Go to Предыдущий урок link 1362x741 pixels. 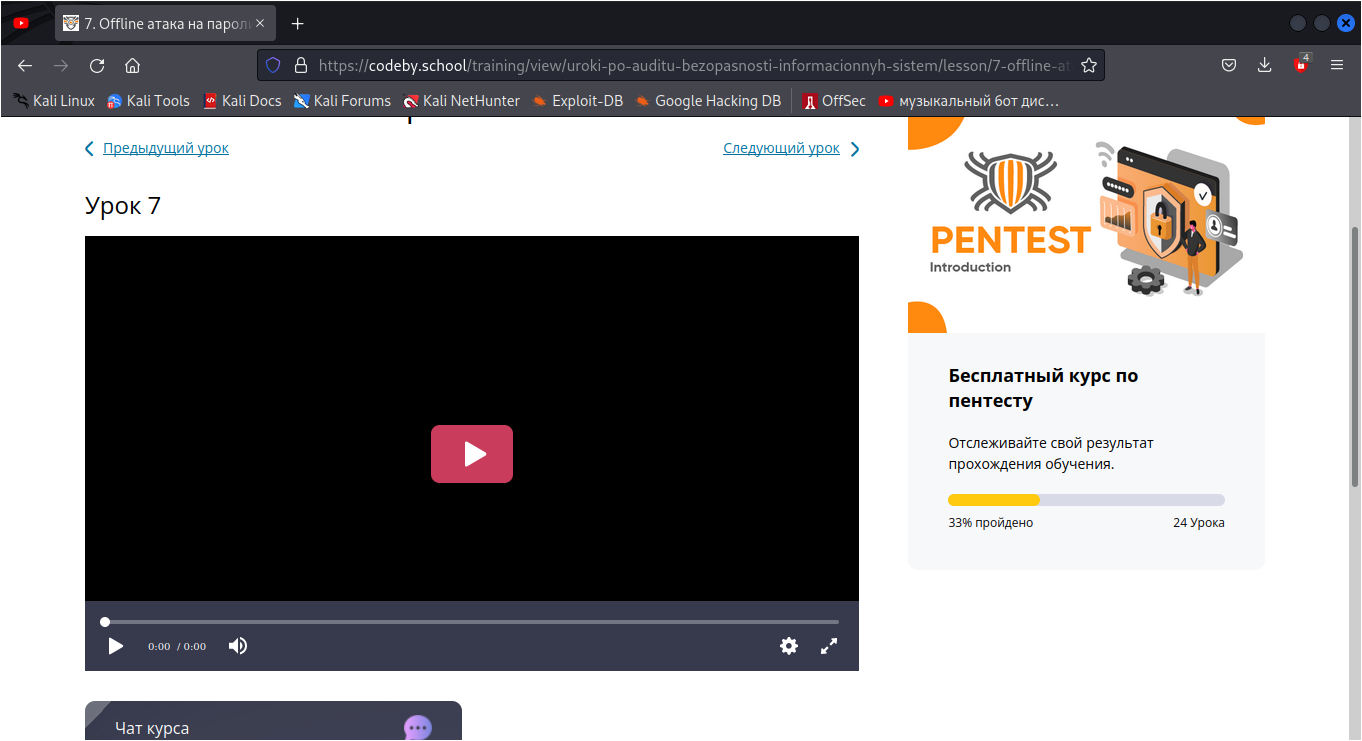pos(165,148)
